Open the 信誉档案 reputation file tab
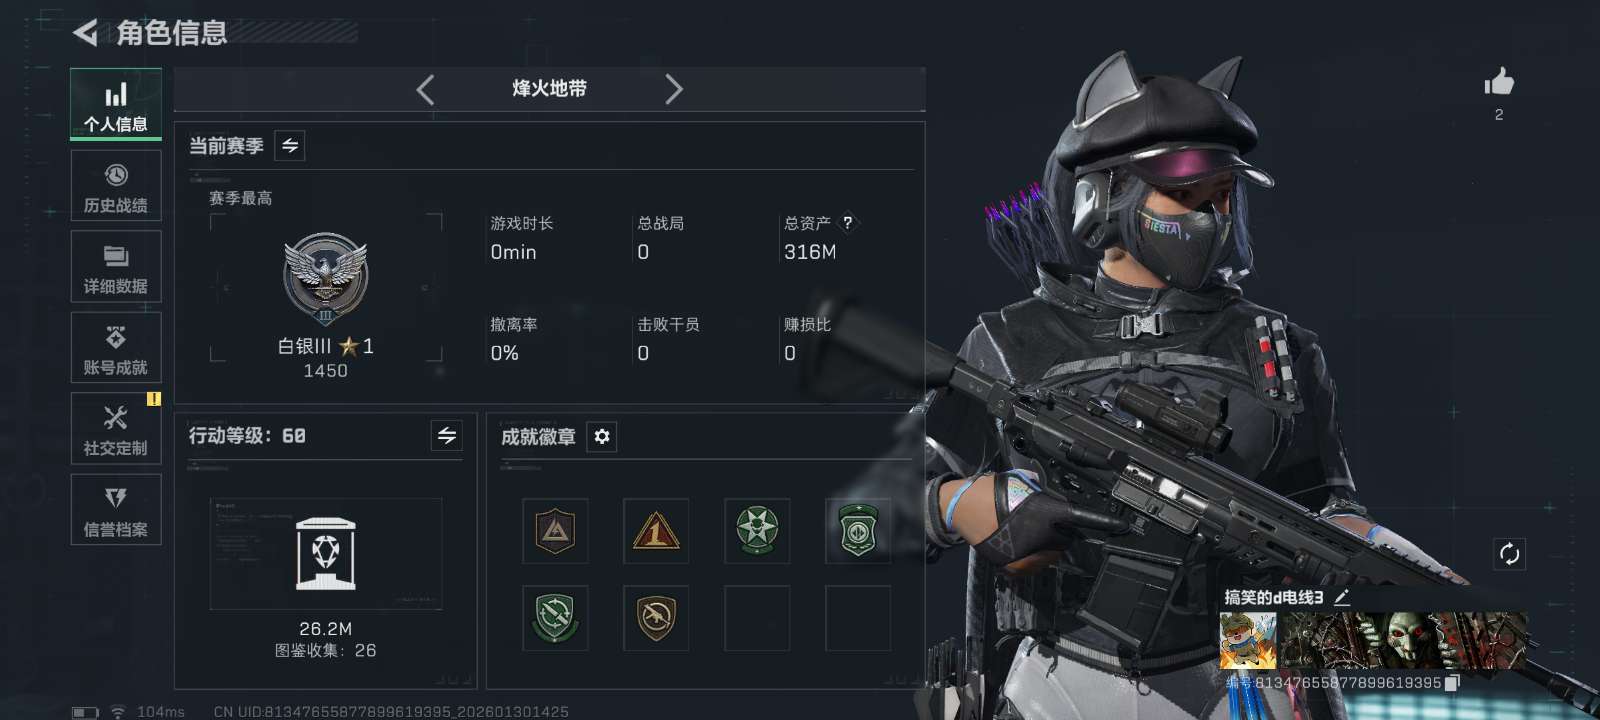The image size is (1600, 720). 116,510
